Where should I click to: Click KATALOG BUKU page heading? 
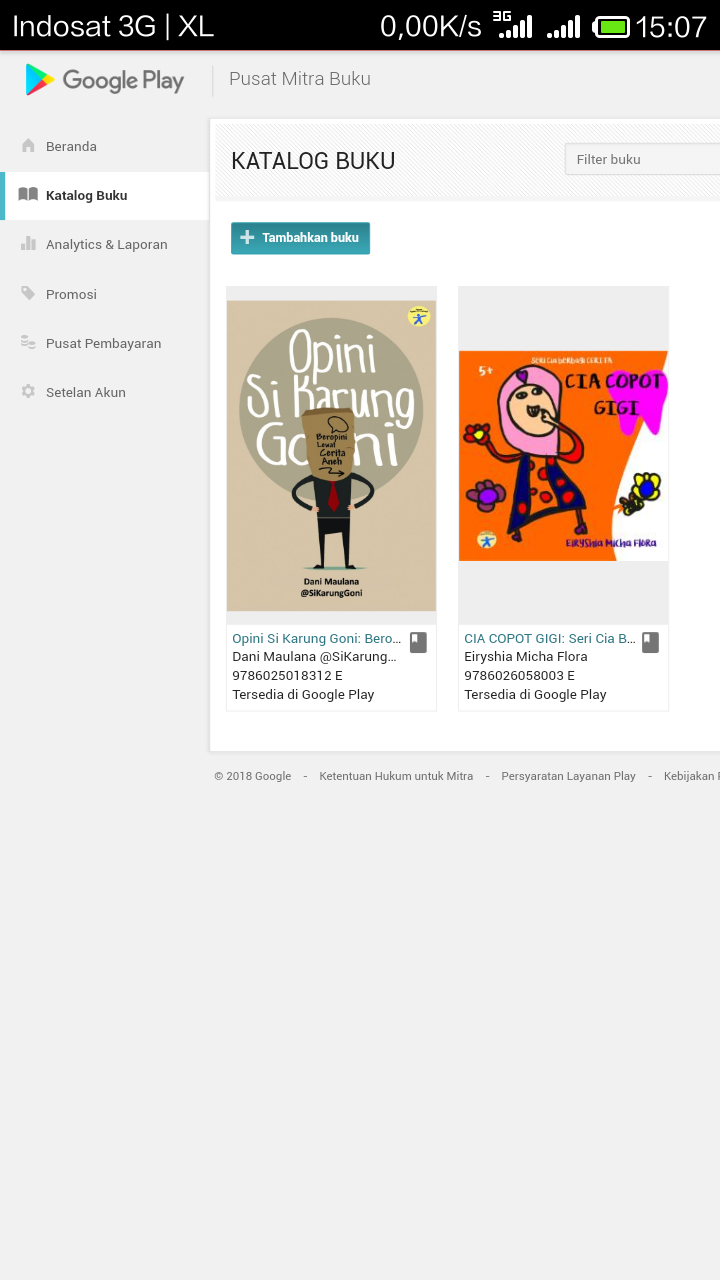coord(313,161)
